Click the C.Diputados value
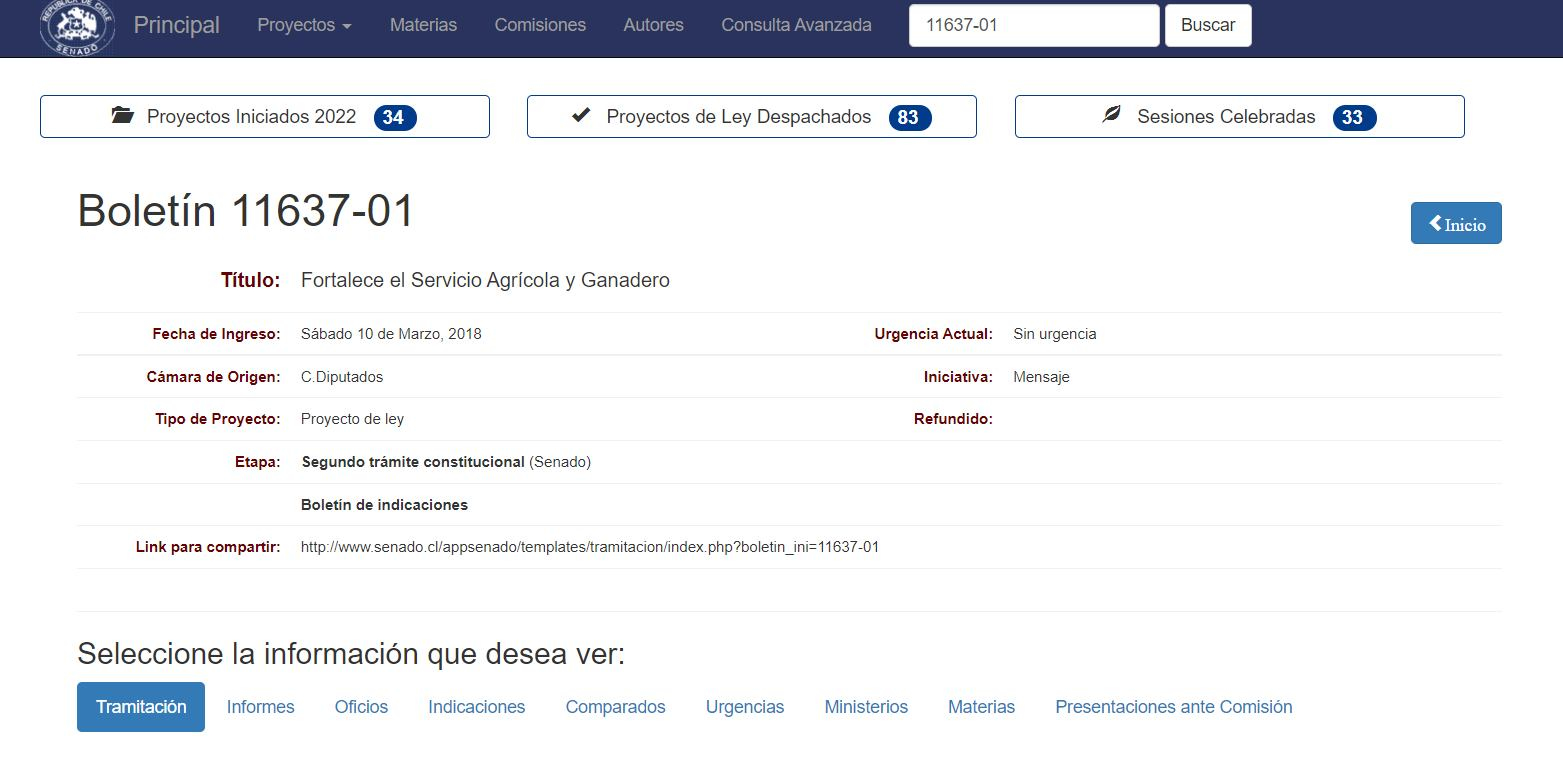This screenshot has width=1563, height=773. point(342,377)
